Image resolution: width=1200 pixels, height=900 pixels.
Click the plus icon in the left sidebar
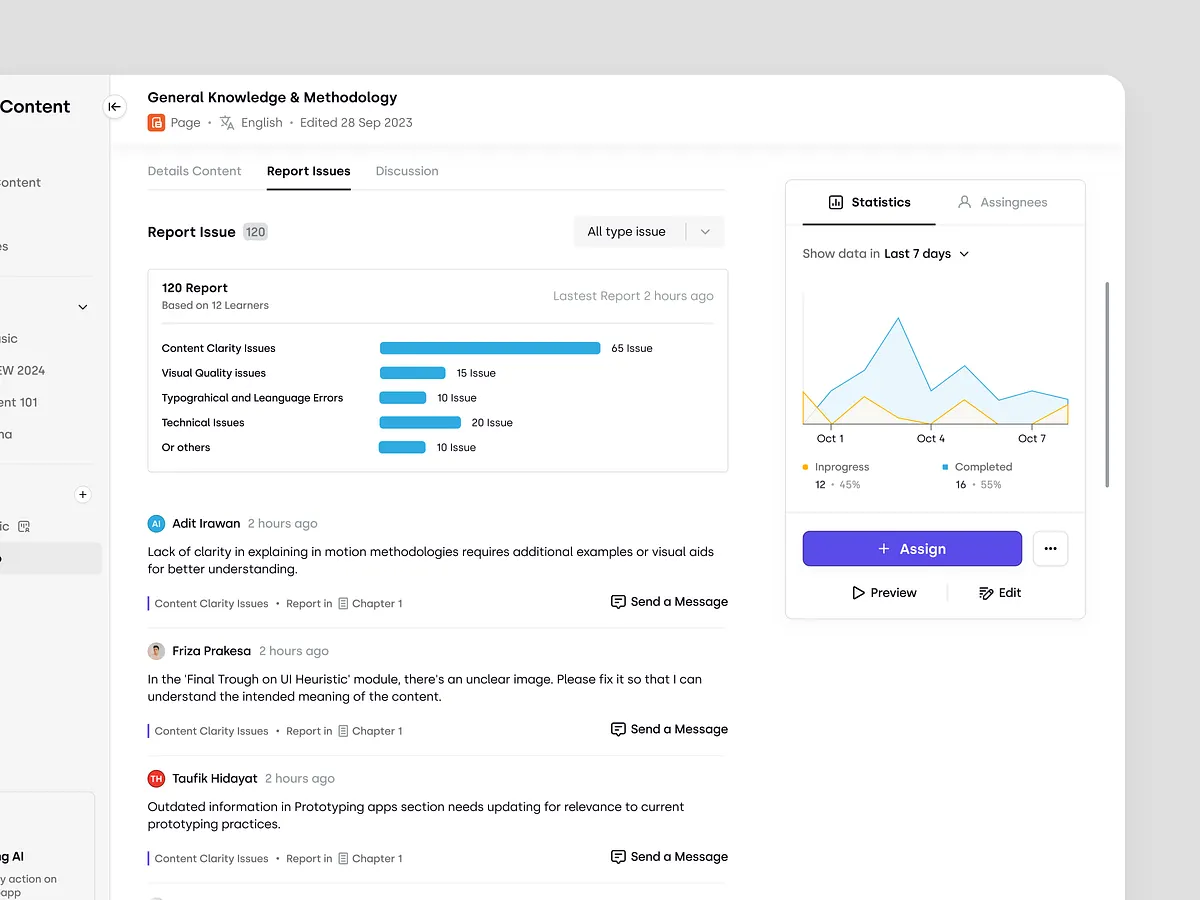point(83,494)
